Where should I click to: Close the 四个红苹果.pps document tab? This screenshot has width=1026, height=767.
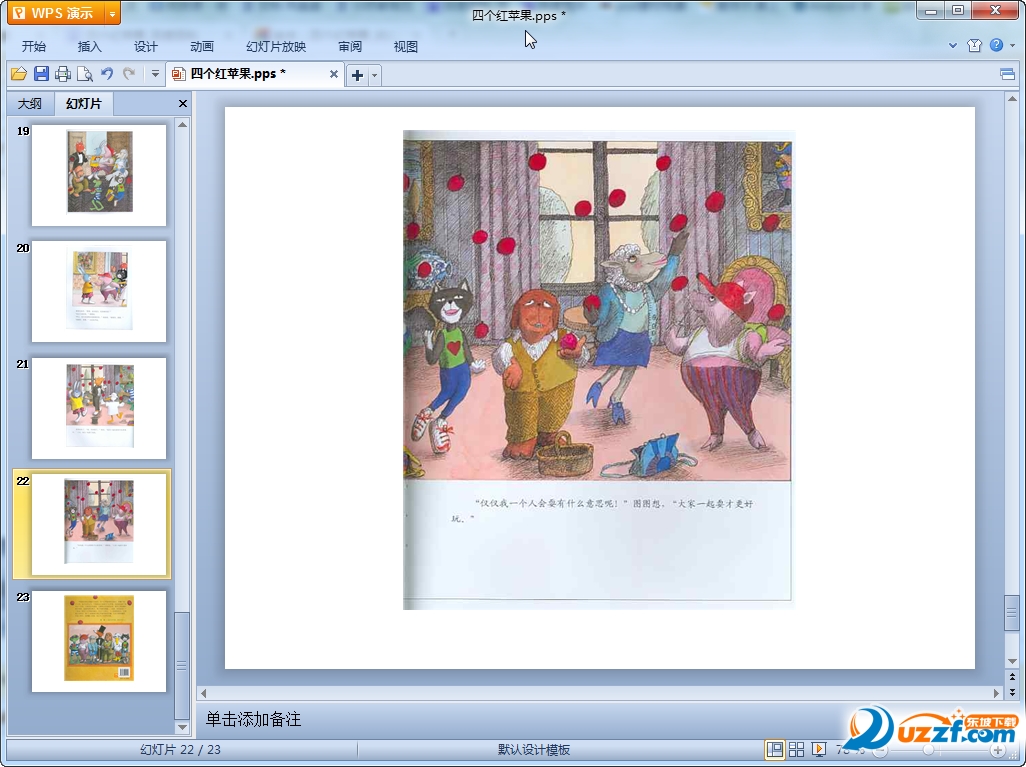point(334,74)
